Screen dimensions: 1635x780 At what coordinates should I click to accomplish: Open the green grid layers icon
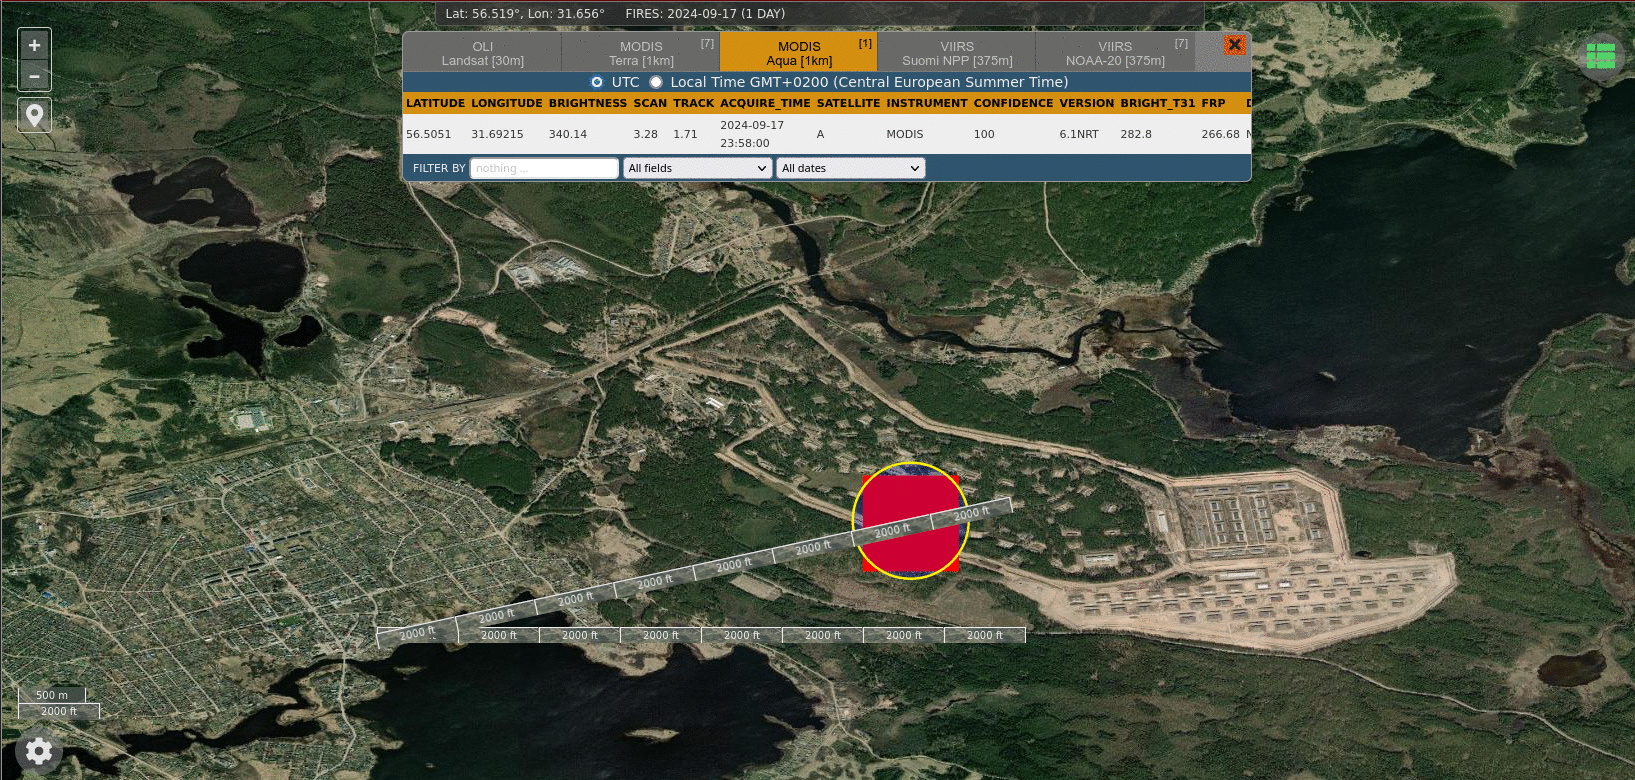(1601, 56)
